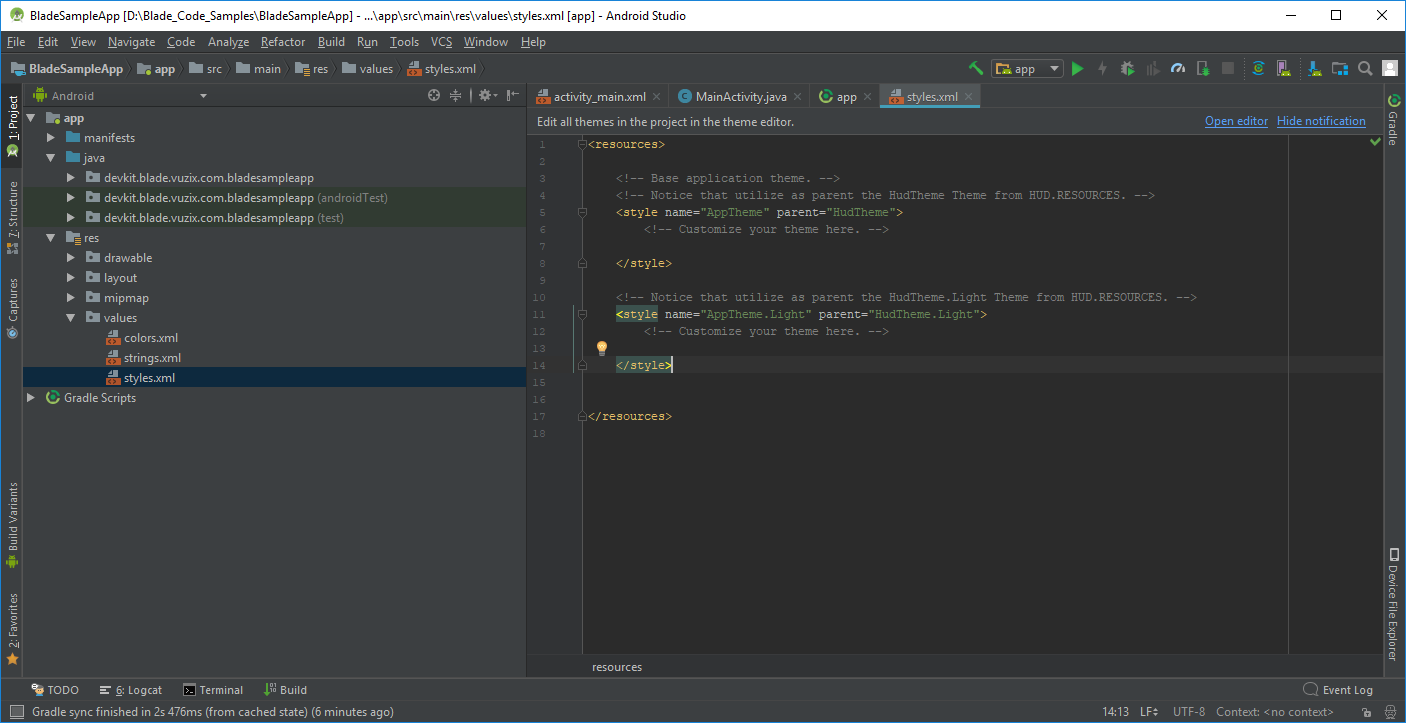Viewport: 1406px width, 723px height.
Task: Open Project panel gear settings
Action: pos(487,95)
